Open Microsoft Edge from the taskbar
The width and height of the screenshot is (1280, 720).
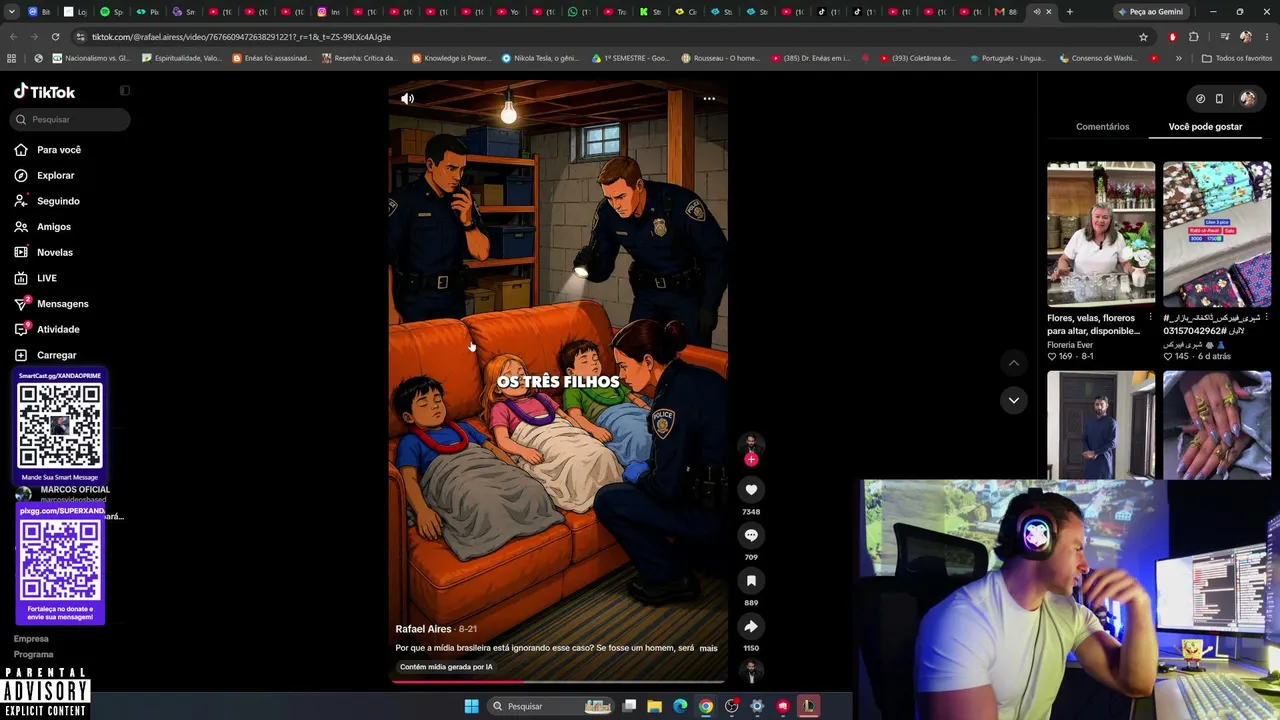(680, 706)
